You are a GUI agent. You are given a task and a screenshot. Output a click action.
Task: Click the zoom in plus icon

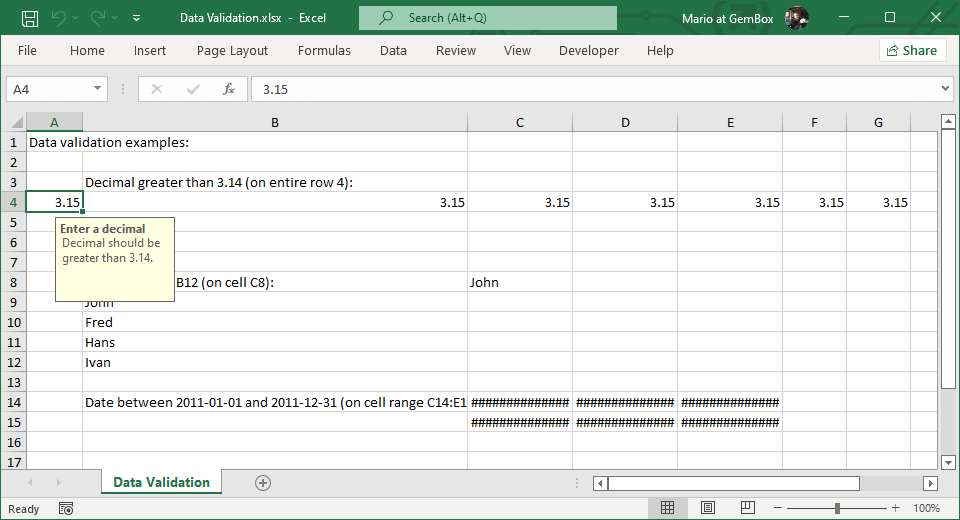click(895, 508)
